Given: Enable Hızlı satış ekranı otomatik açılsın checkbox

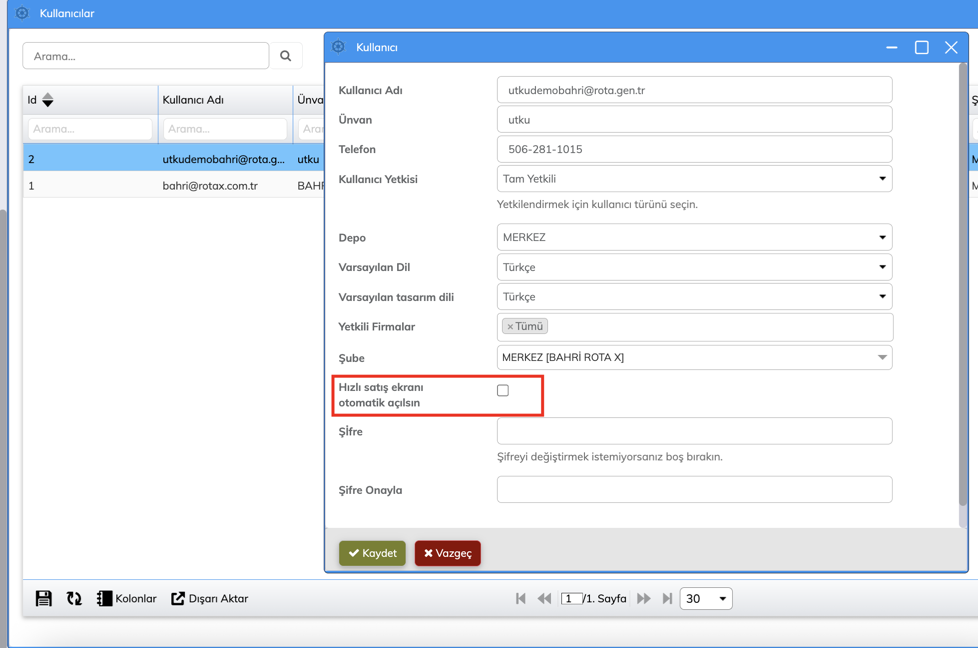Looking at the screenshot, I should (503, 390).
